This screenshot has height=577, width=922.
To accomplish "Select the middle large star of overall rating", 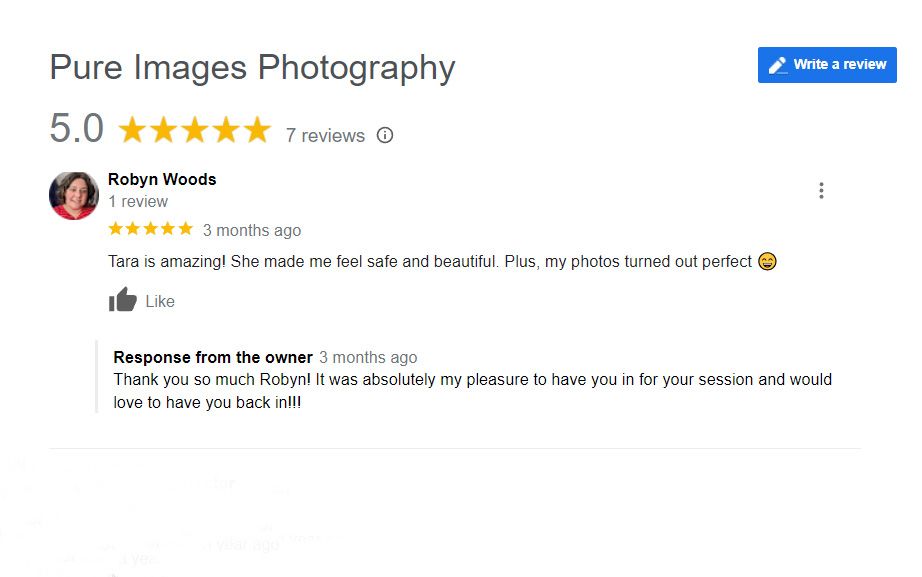I will point(195,130).
